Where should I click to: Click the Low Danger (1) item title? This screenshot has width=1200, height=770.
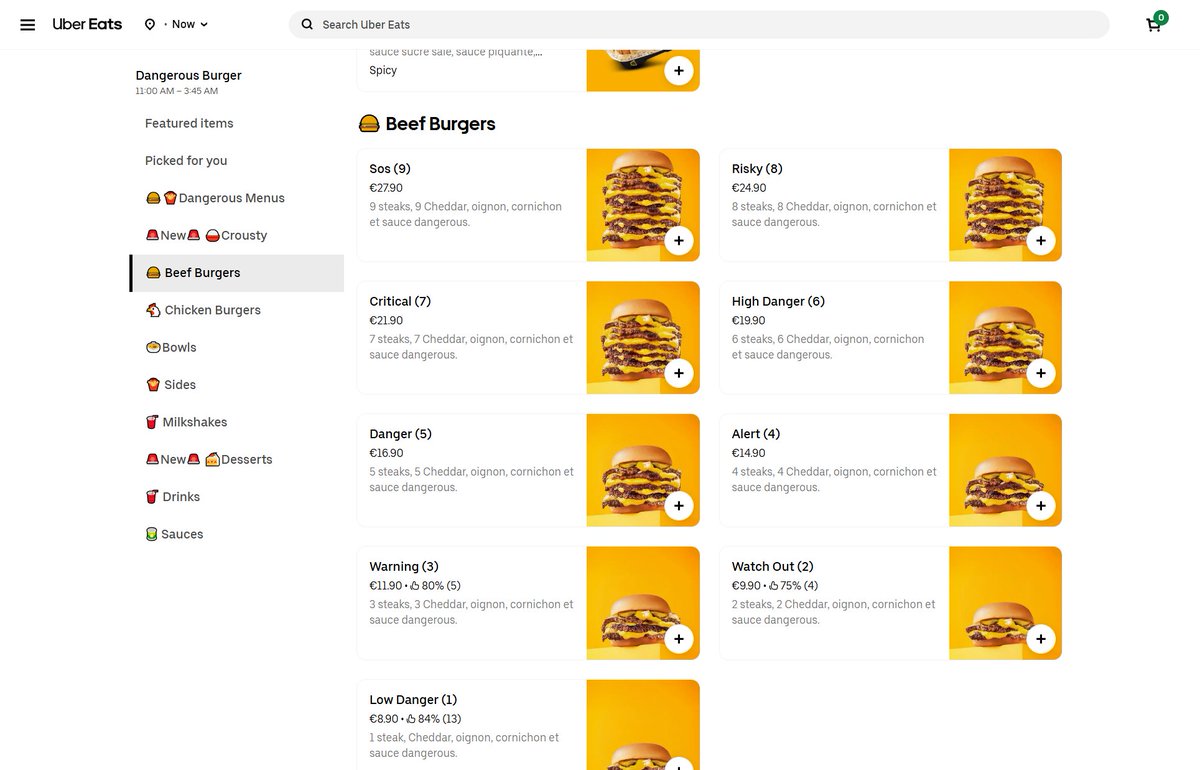click(x=413, y=700)
